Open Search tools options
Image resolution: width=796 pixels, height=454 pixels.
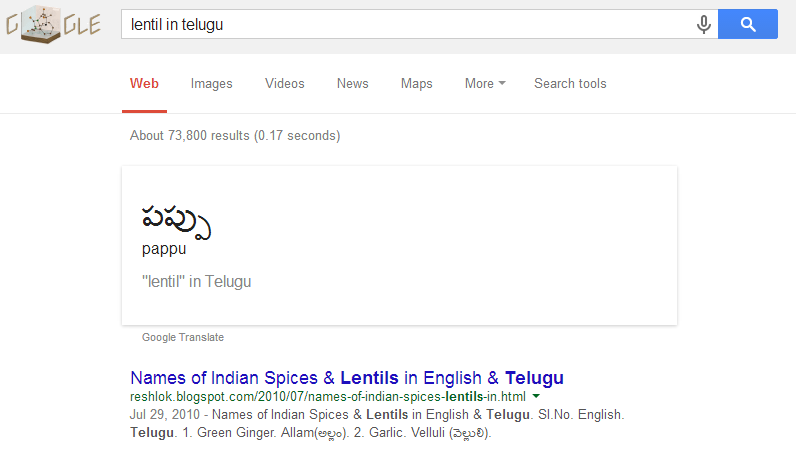(x=570, y=84)
